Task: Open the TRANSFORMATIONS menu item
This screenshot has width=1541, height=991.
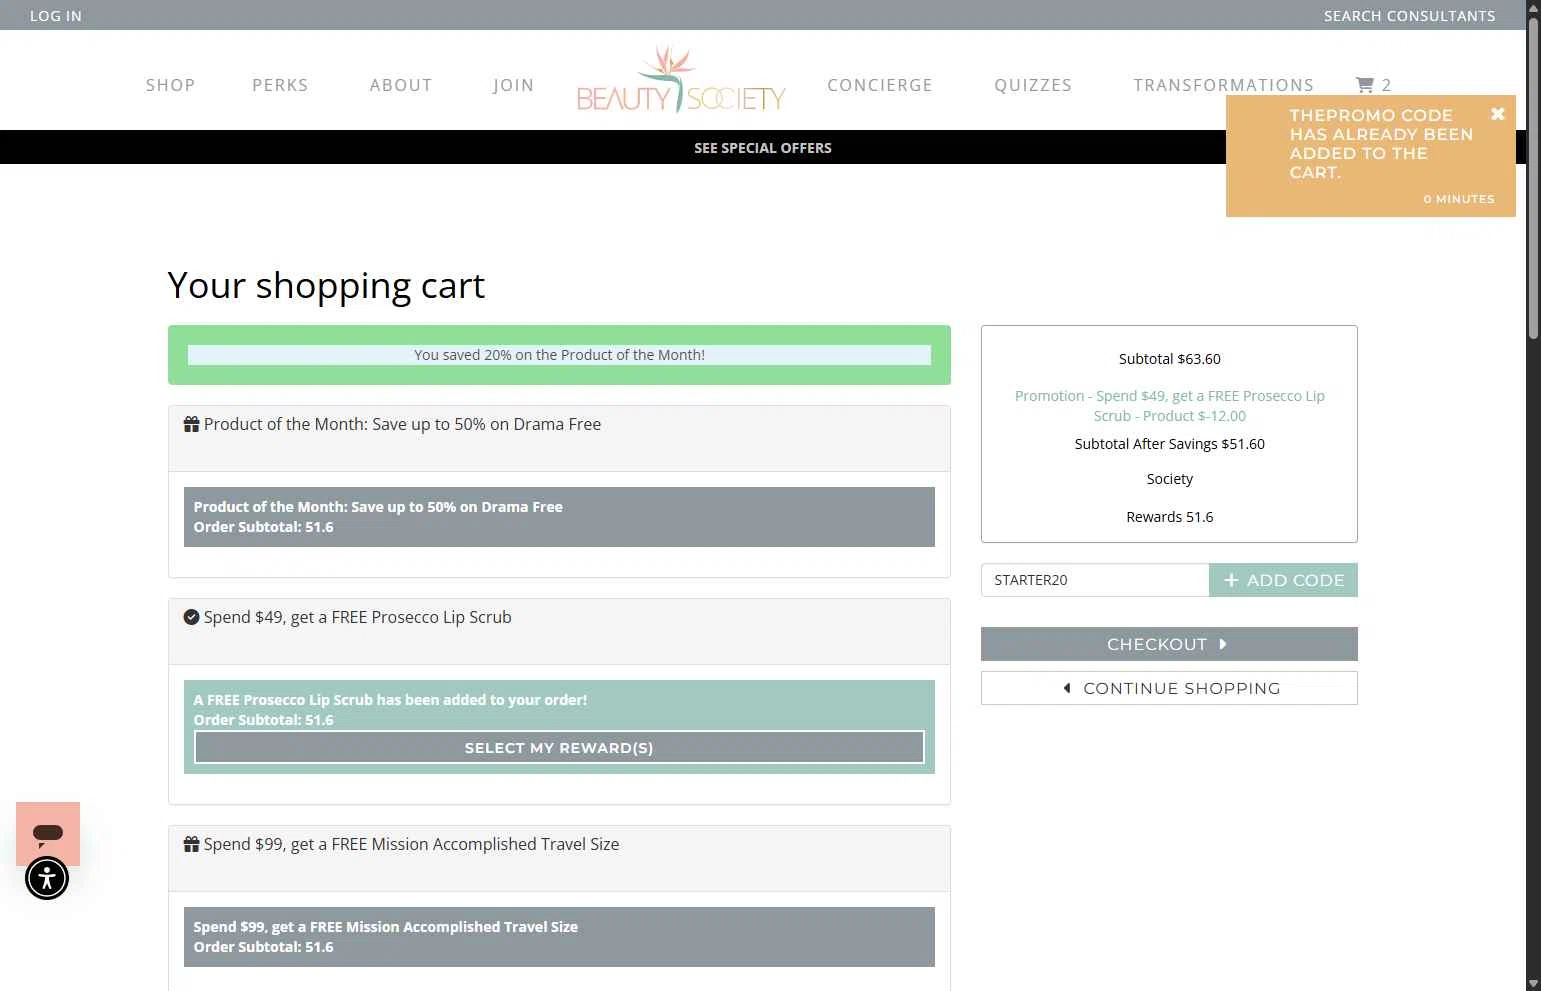Action: 1223,85
